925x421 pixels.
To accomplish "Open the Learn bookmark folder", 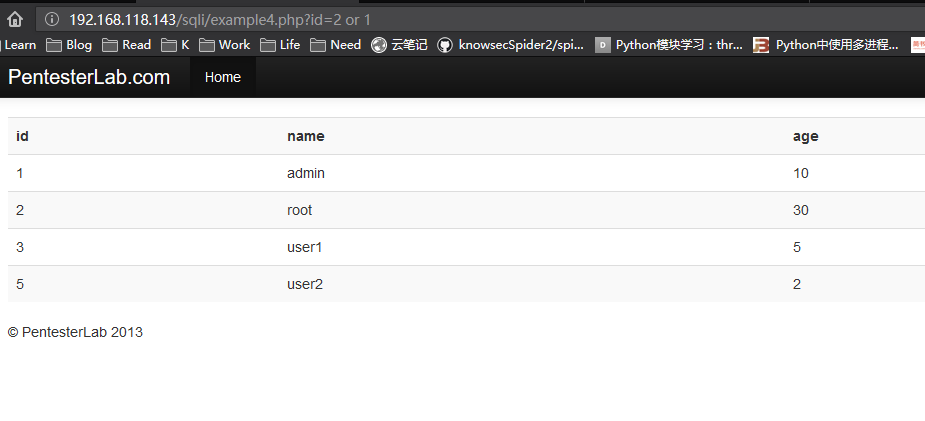I will point(18,45).
